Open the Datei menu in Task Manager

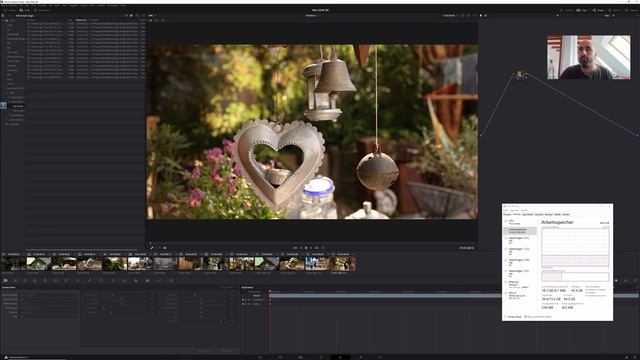coord(506,210)
